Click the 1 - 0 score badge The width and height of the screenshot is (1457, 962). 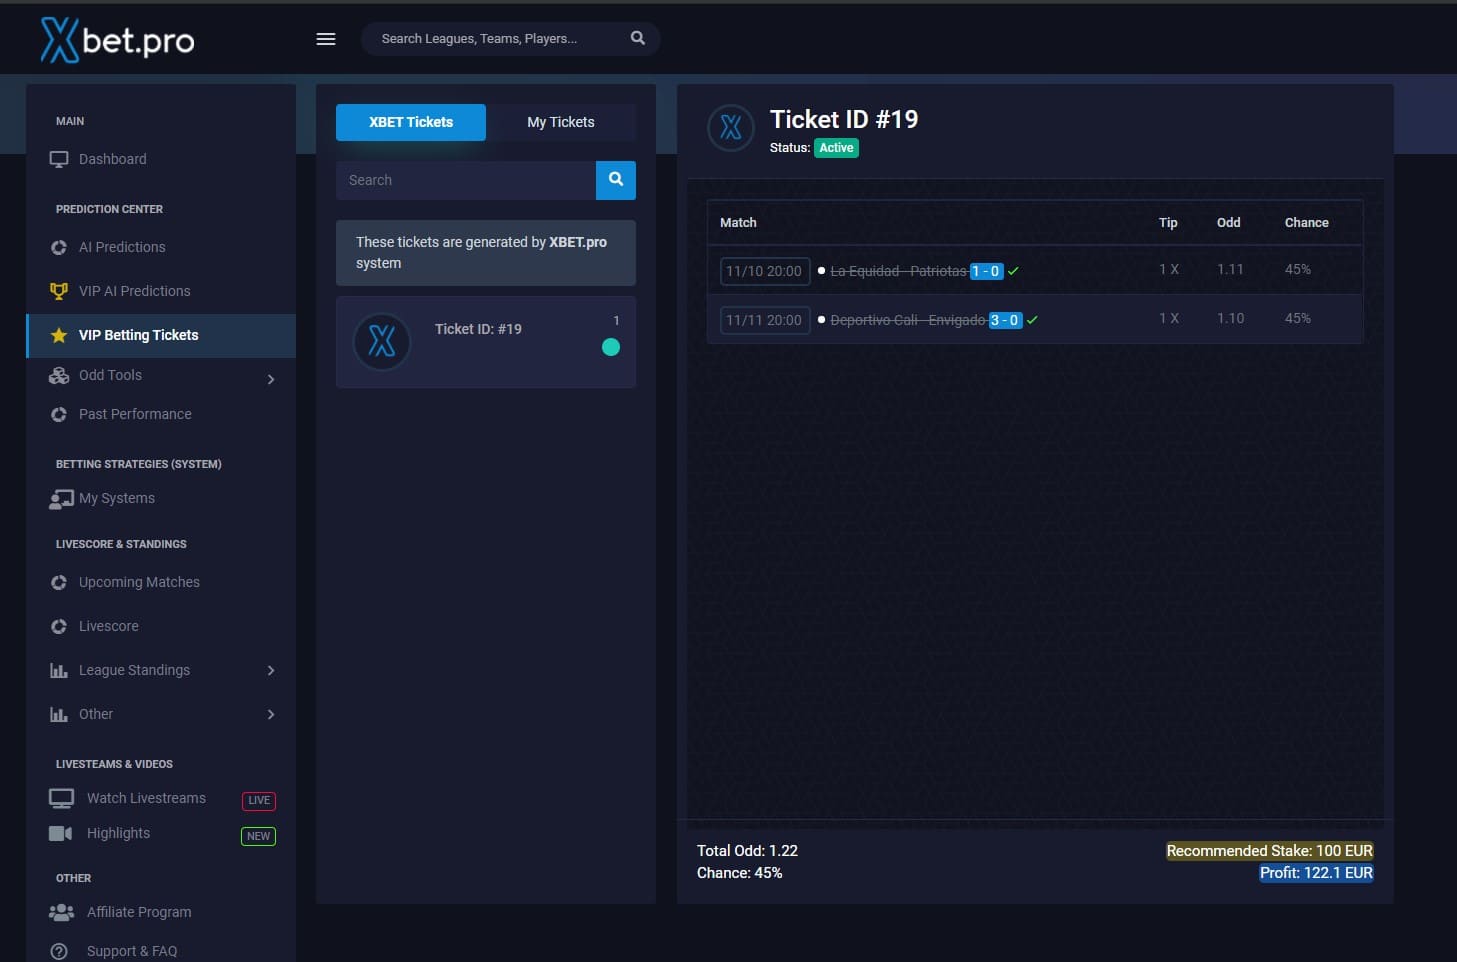986,271
